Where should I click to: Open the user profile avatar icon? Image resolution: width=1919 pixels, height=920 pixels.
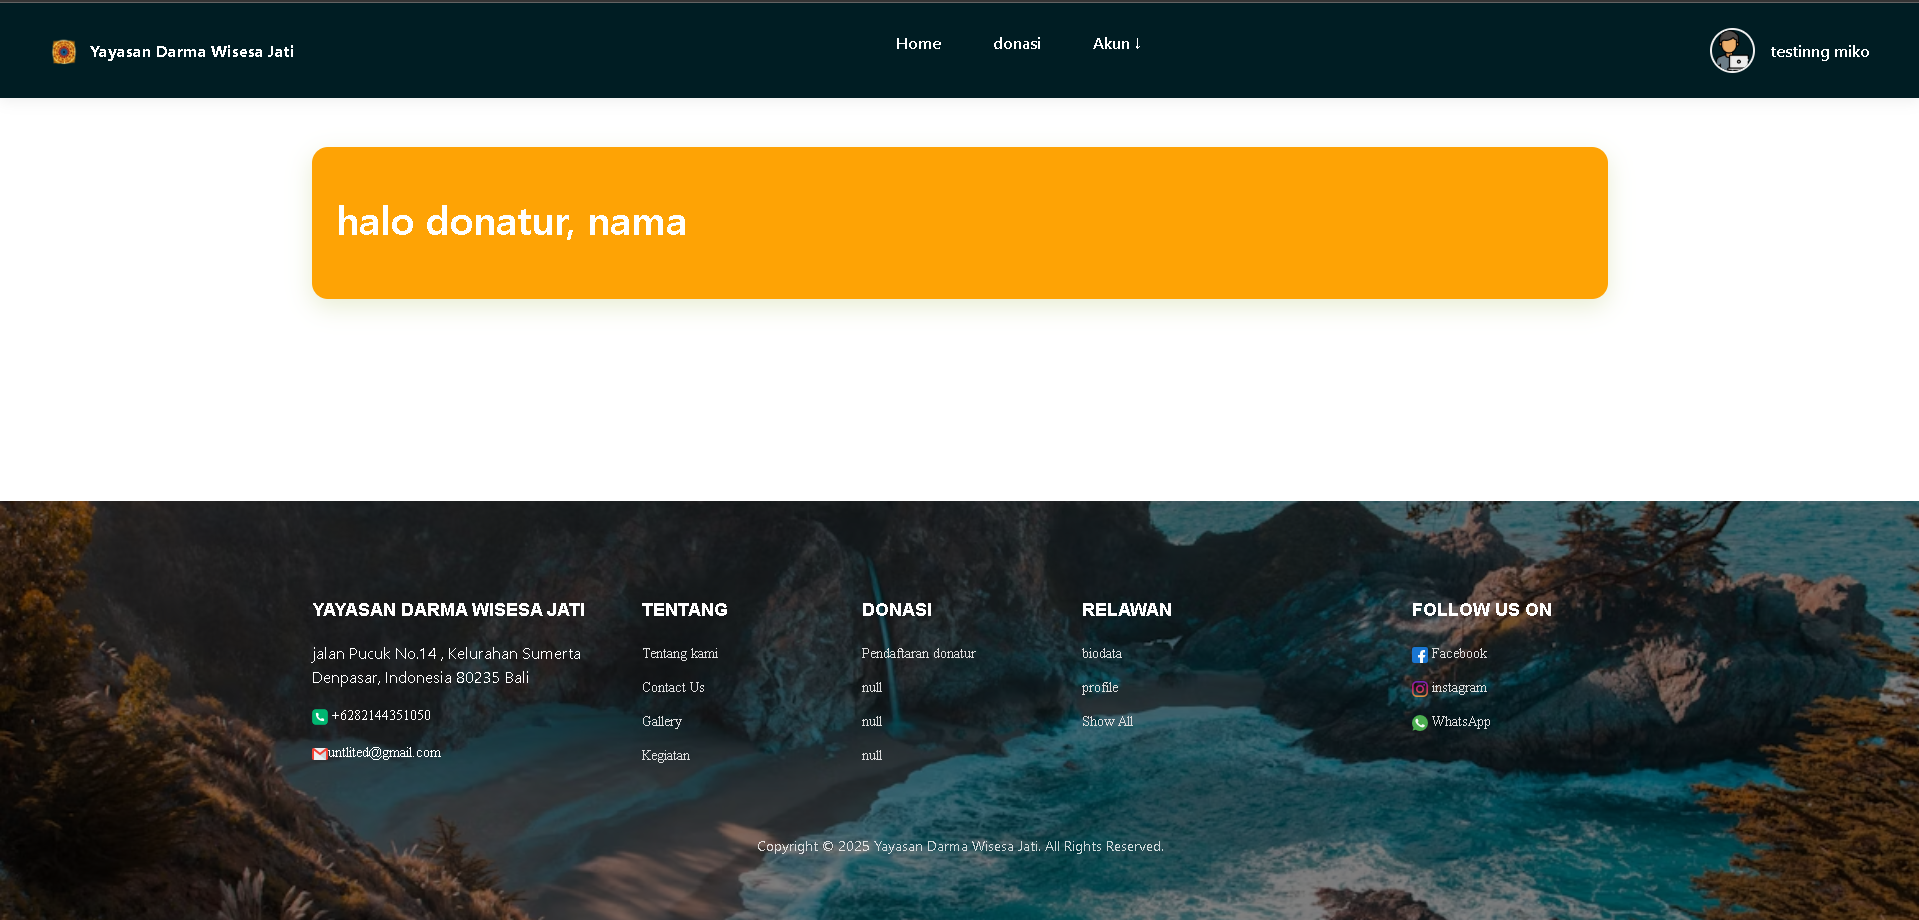tap(1731, 50)
